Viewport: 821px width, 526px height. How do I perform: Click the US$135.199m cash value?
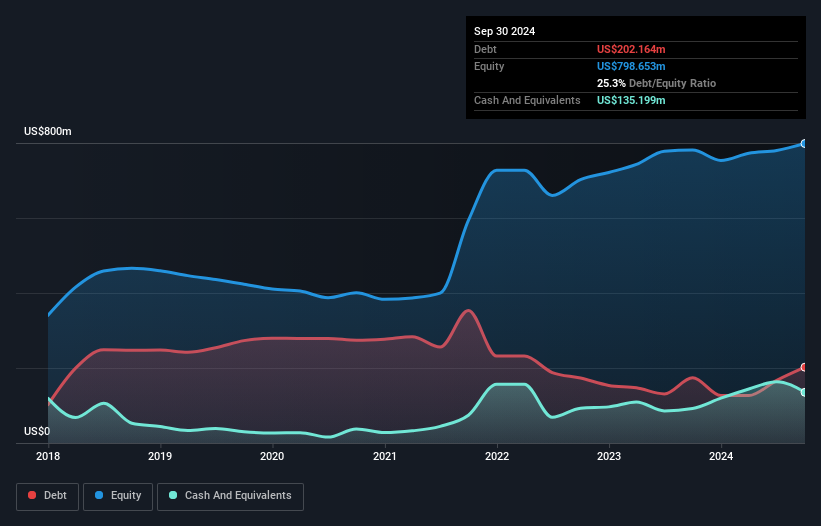[631, 100]
